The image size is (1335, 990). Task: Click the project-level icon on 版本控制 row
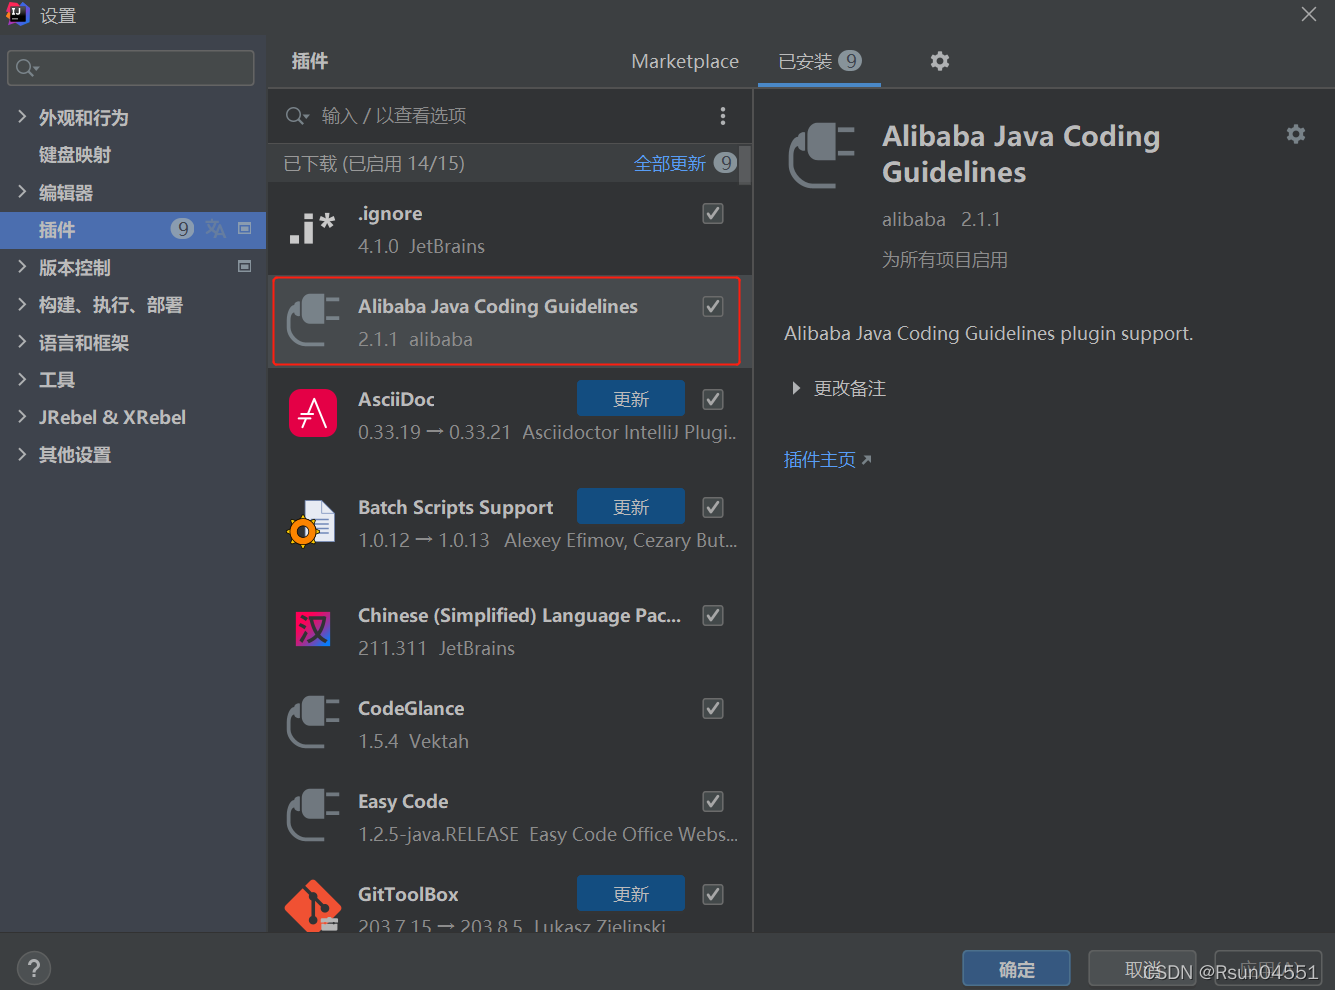(x=245, y=266)
